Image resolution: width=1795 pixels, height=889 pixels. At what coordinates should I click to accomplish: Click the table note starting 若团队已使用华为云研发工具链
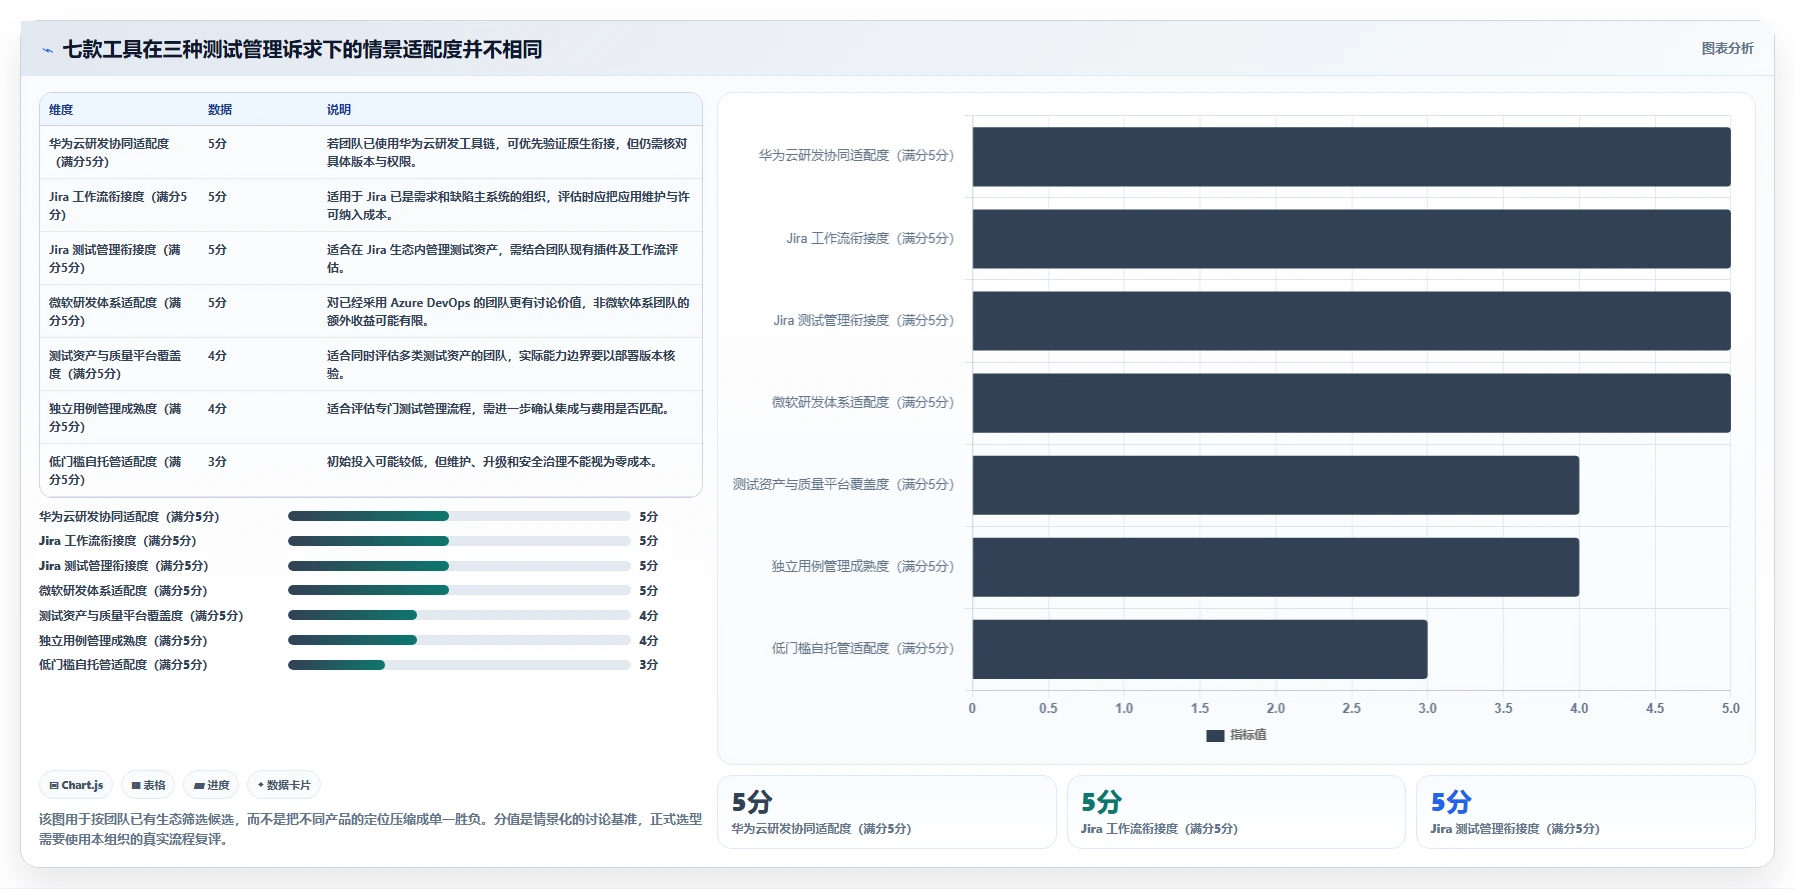[x=507, y=153]
